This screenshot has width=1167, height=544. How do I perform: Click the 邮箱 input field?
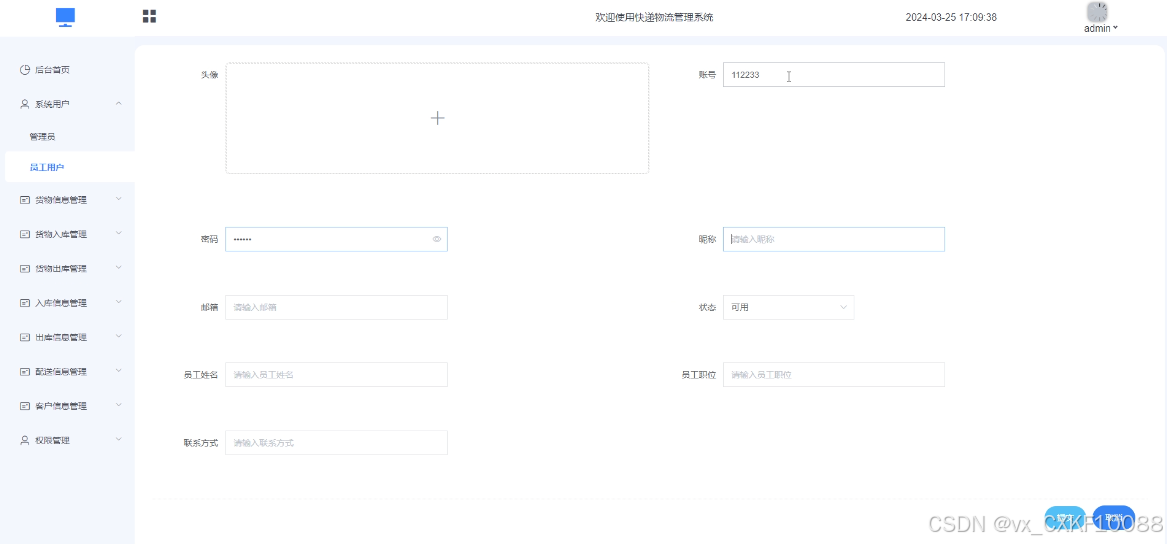tap(336, 307)
